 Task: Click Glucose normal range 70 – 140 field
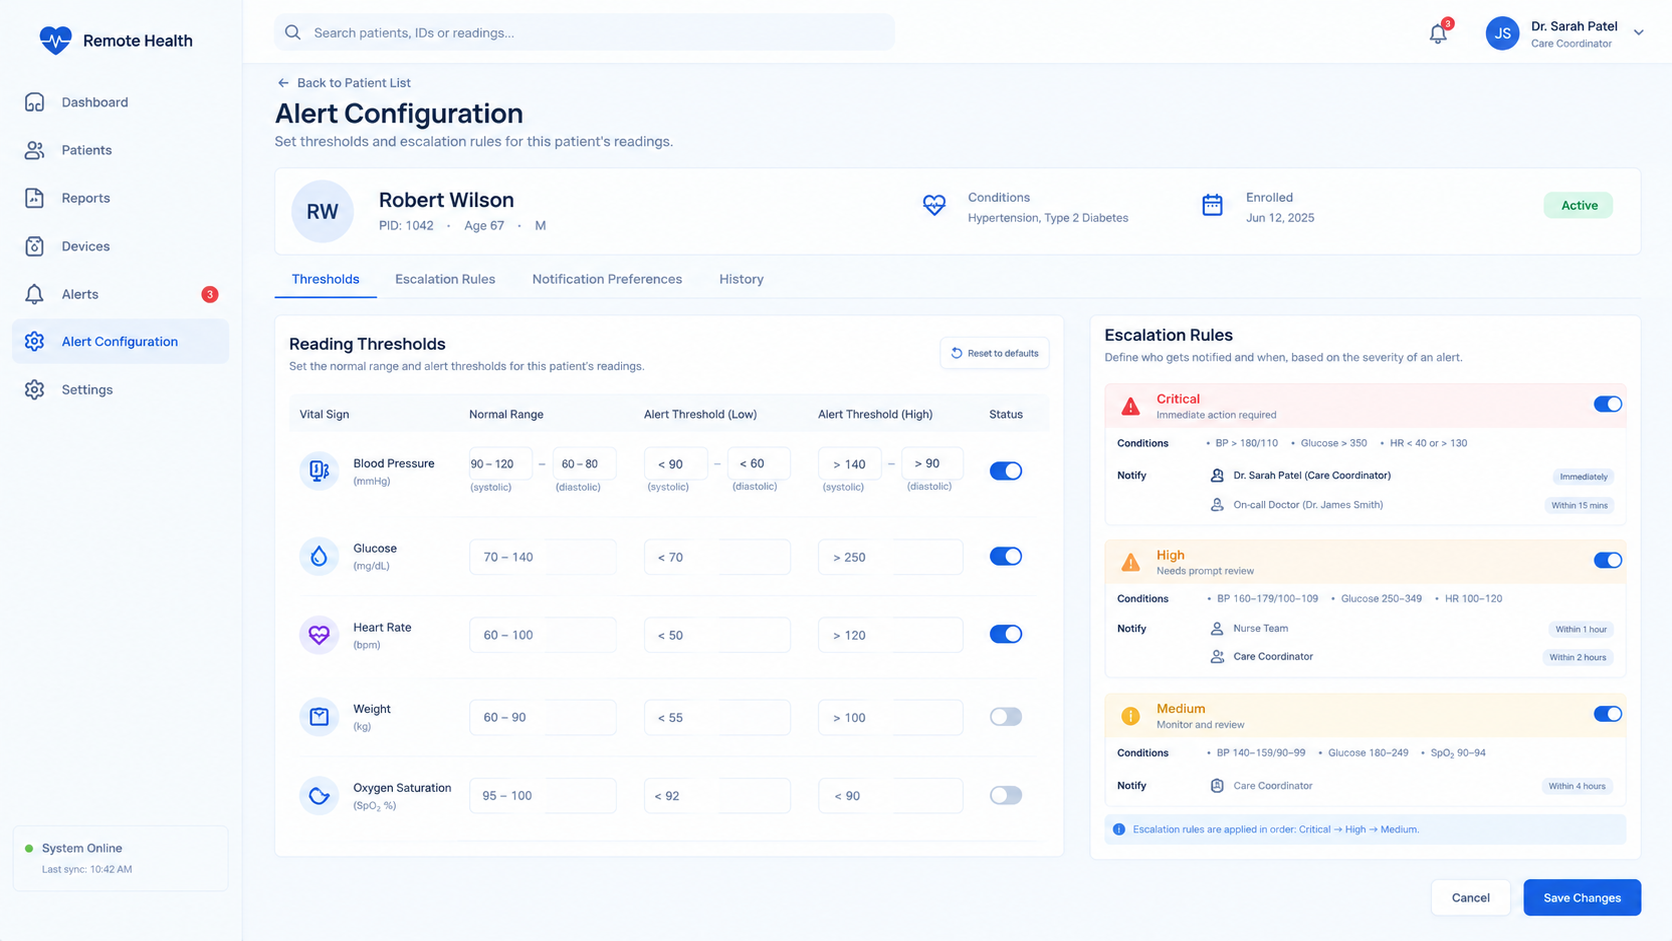pyautogui.click(x=543, y=557)
